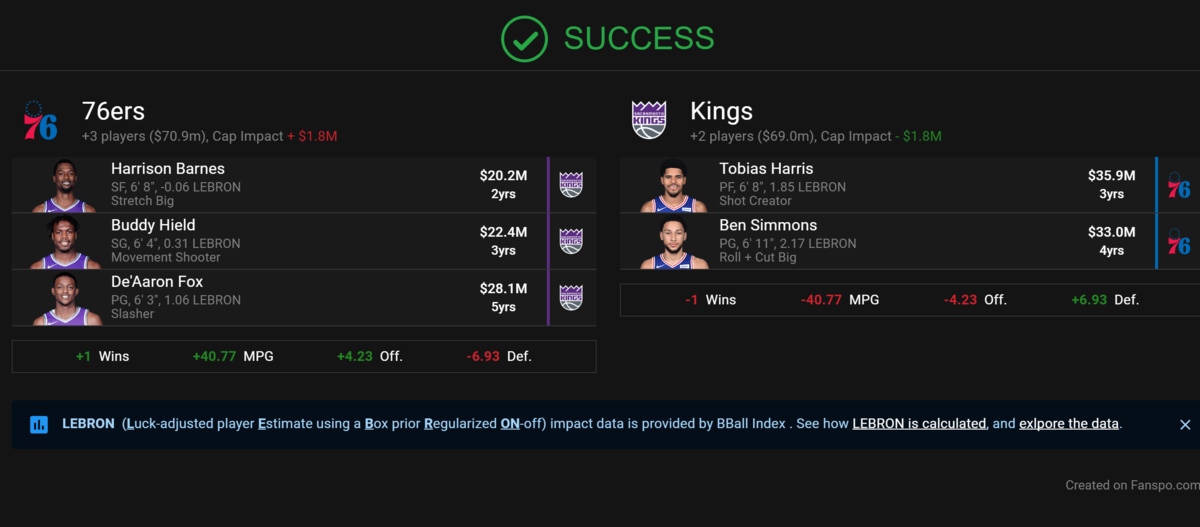Select Buddy Hield player photo
The image size is (1200, 527).
pyautogui.click(x=66, y=242)
